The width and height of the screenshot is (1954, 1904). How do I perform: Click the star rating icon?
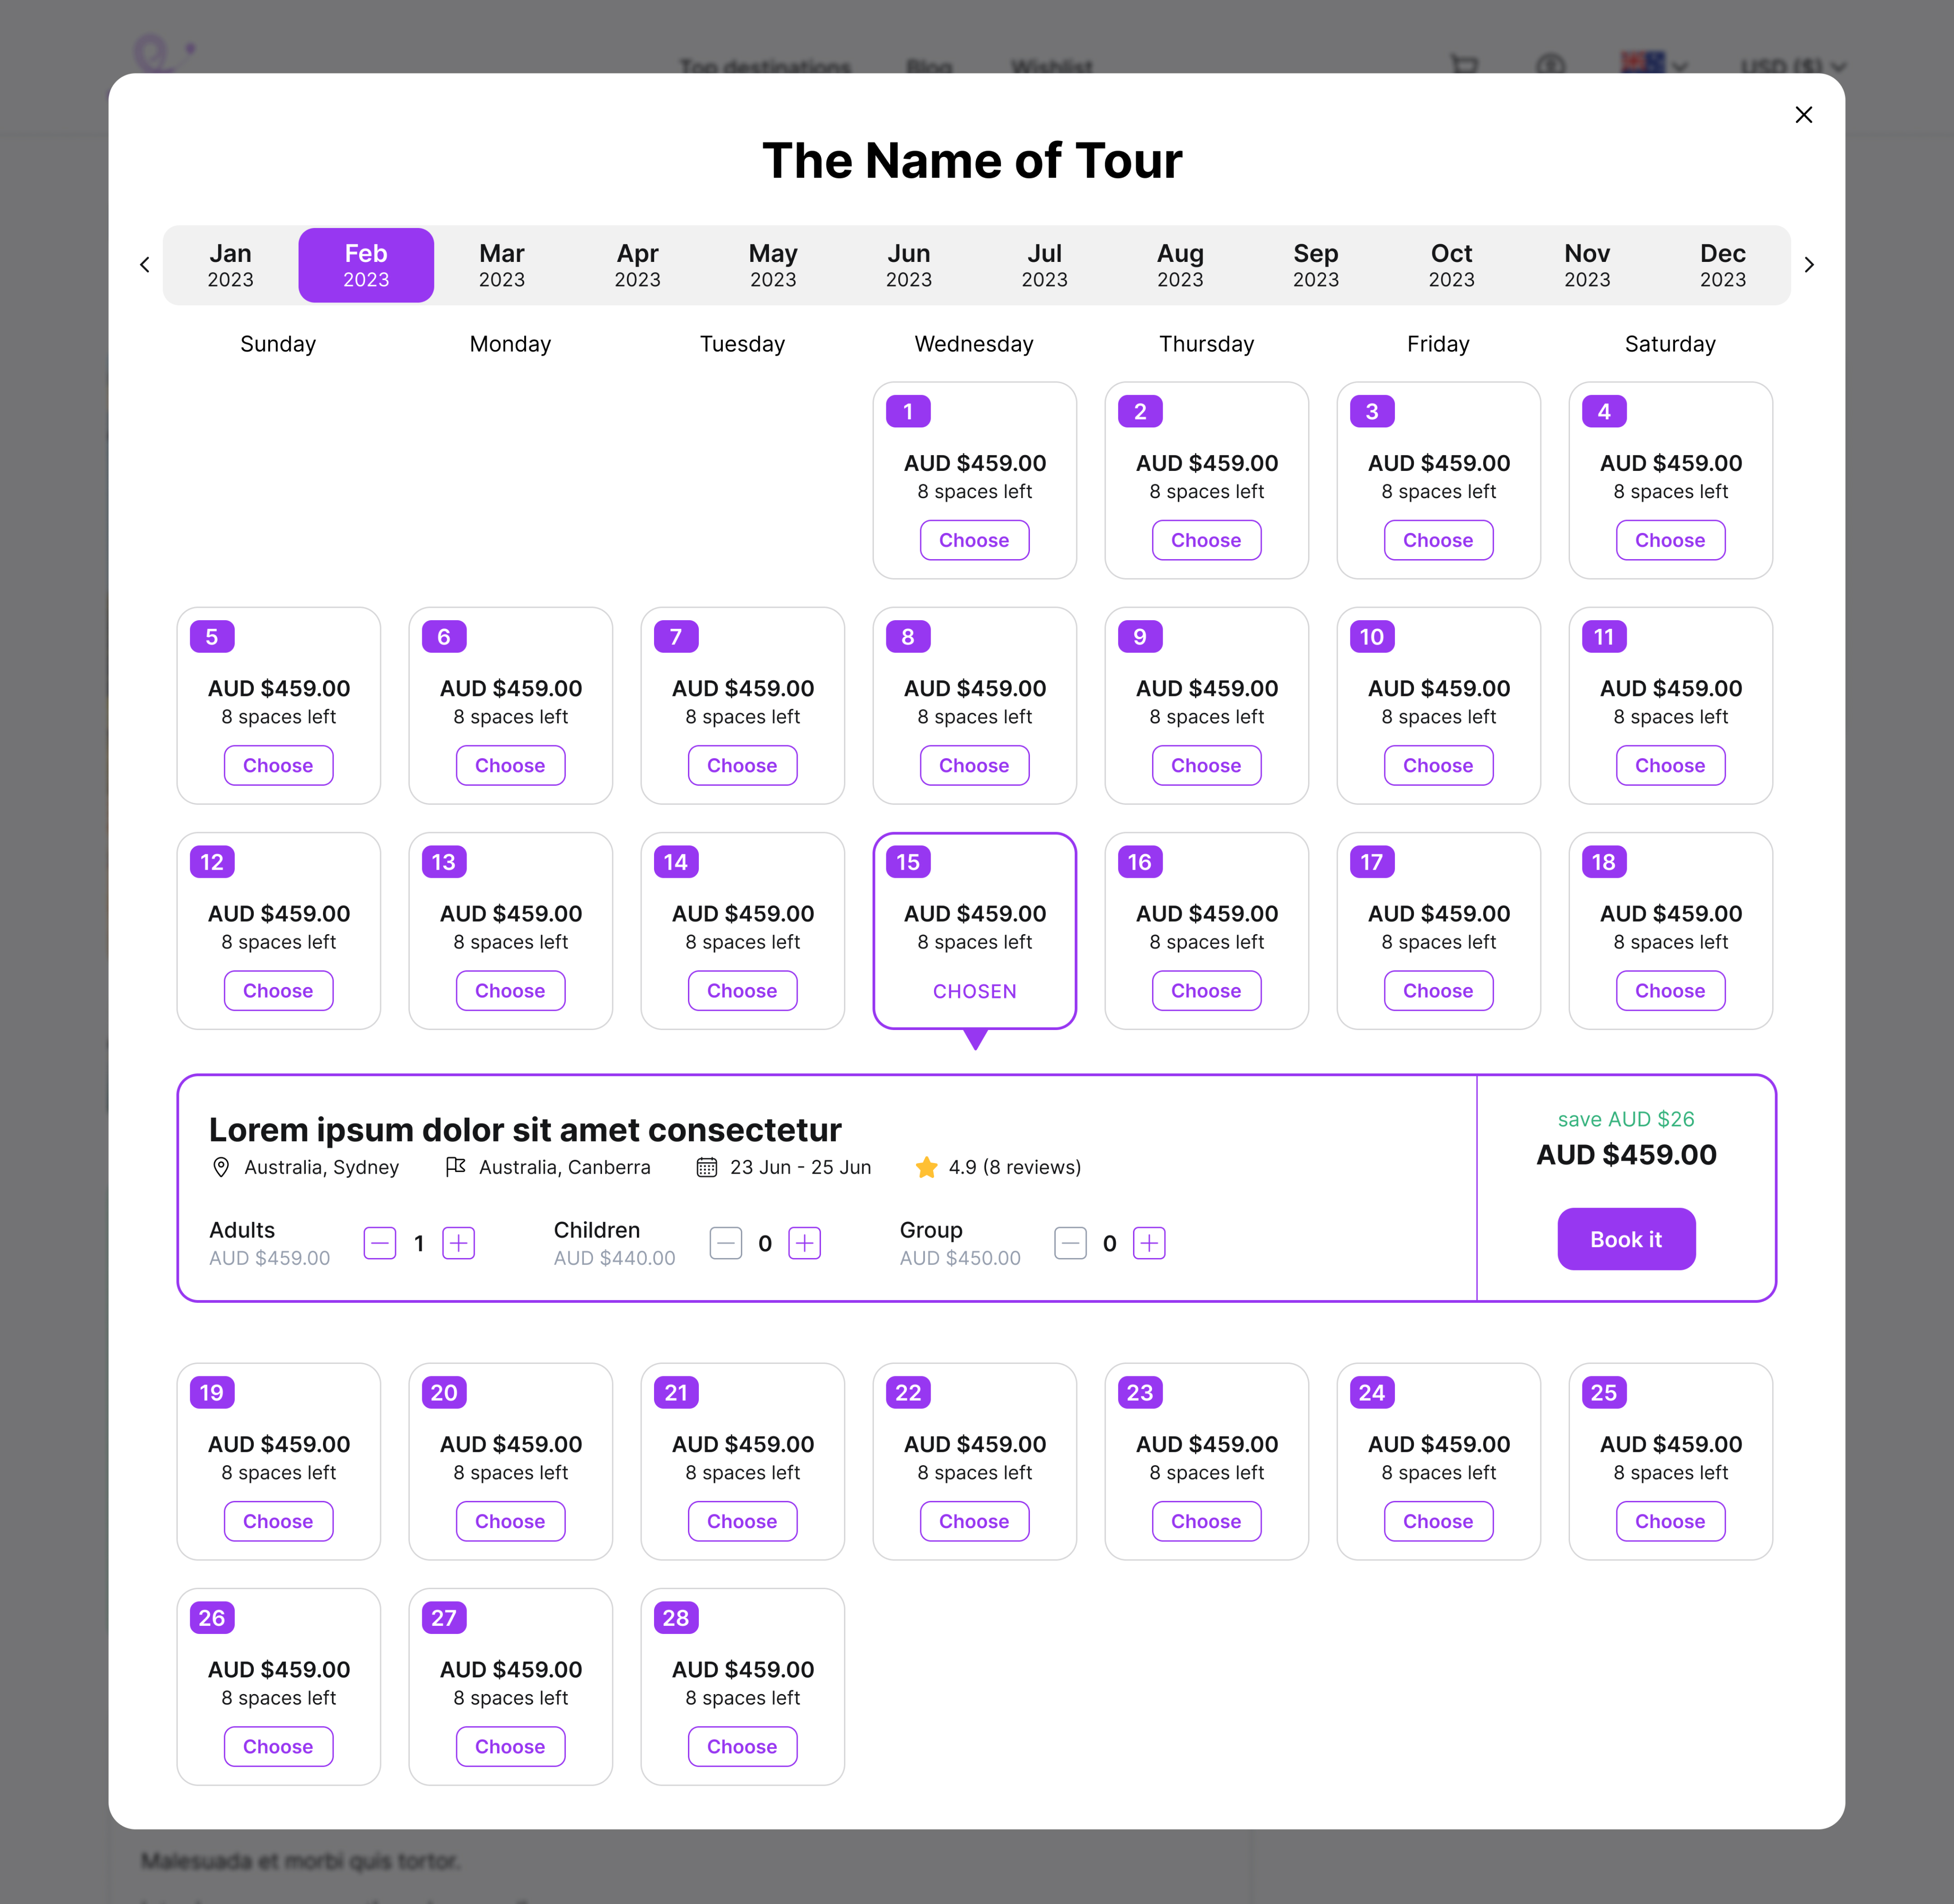tap(927, 1167)
